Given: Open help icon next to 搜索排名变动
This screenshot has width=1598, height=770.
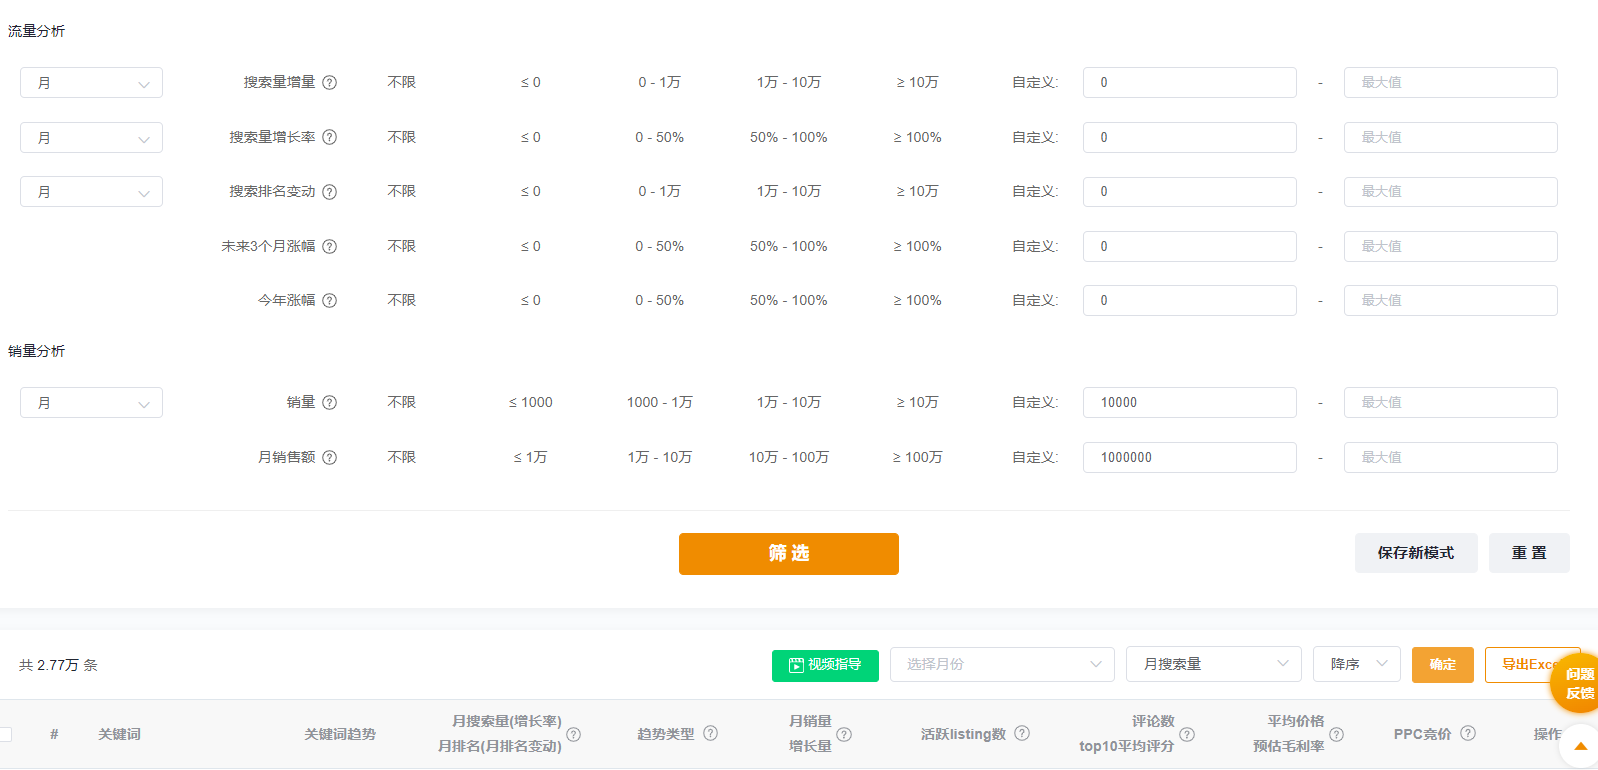Looking at the screenshot, I should (x=329, y=192).
